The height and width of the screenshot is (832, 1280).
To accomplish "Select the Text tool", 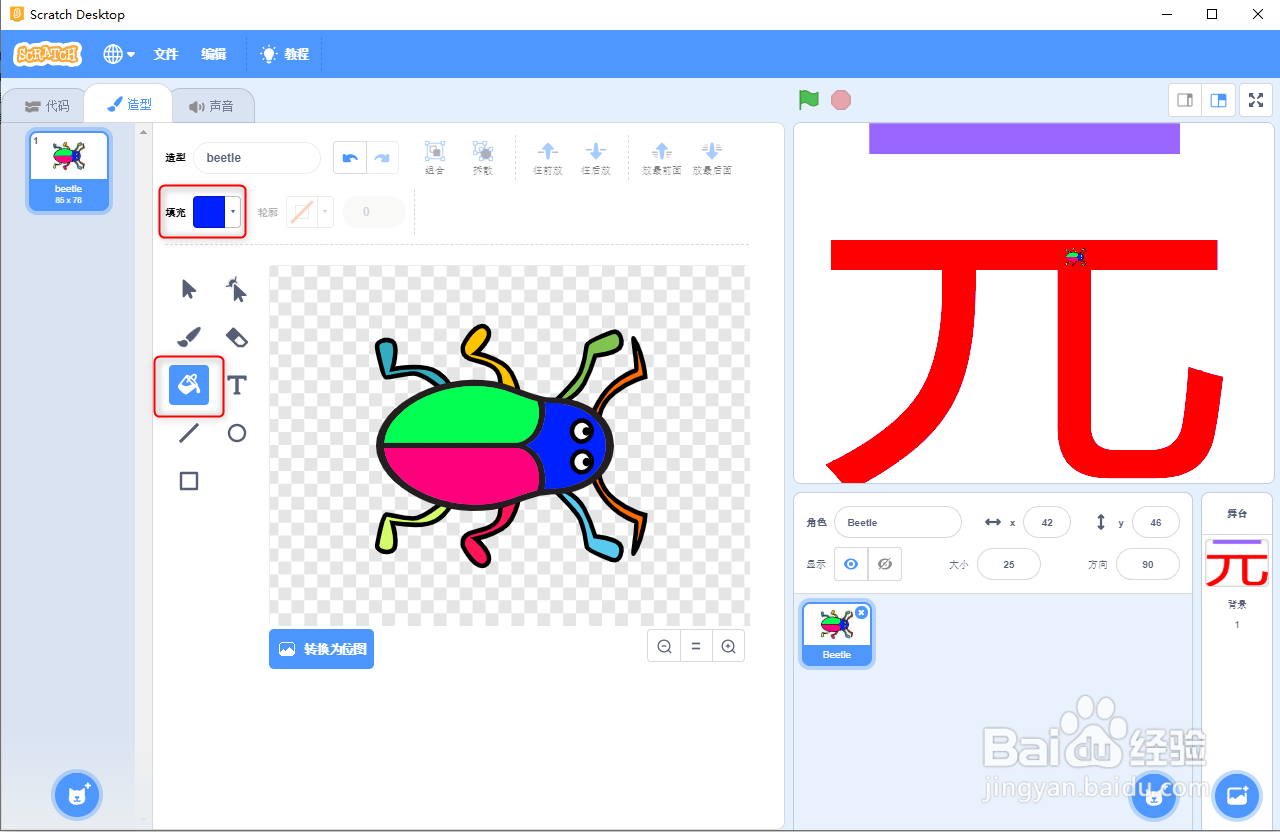I will 236,385.
